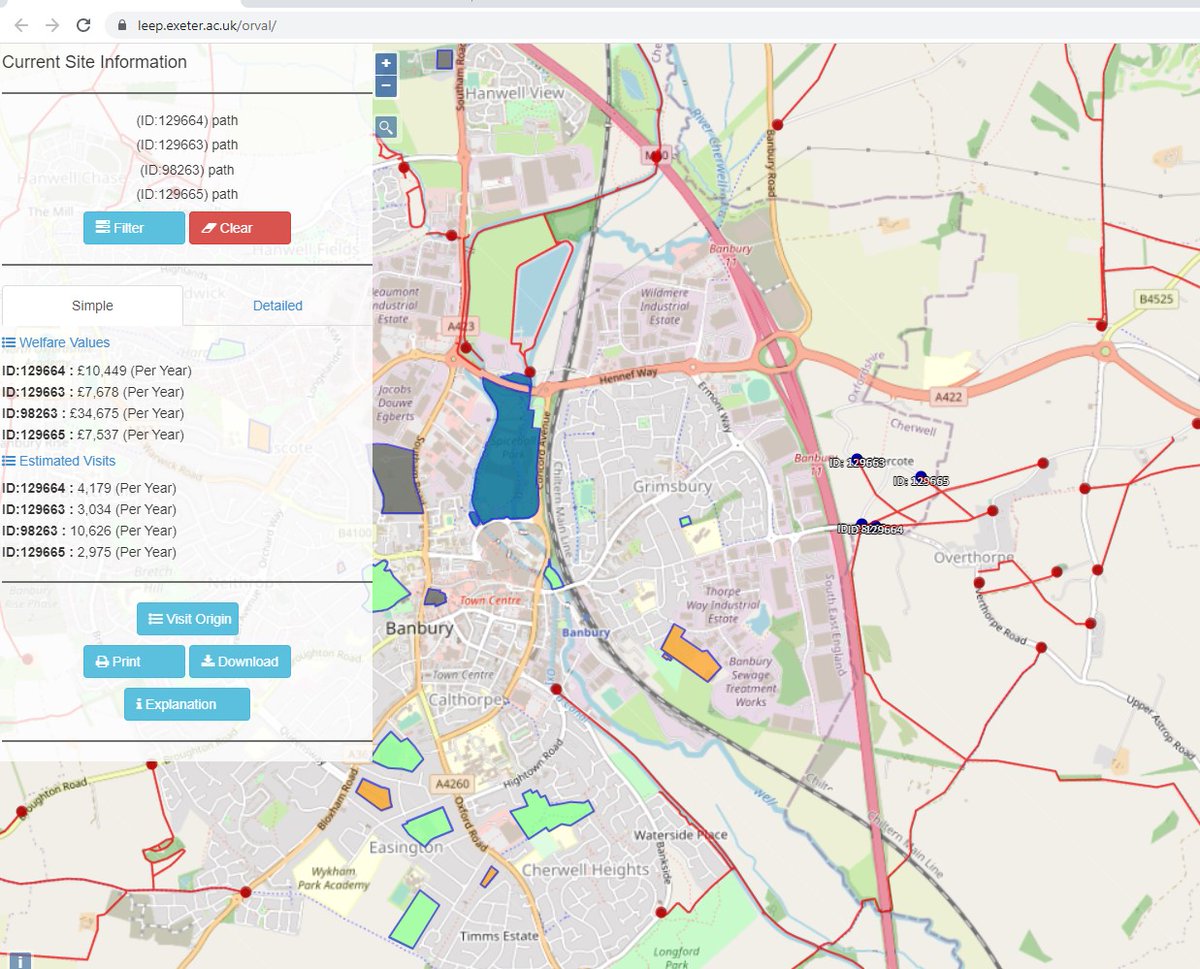
Task: Switch to the Simple tab
Action: tap(92, 306)
